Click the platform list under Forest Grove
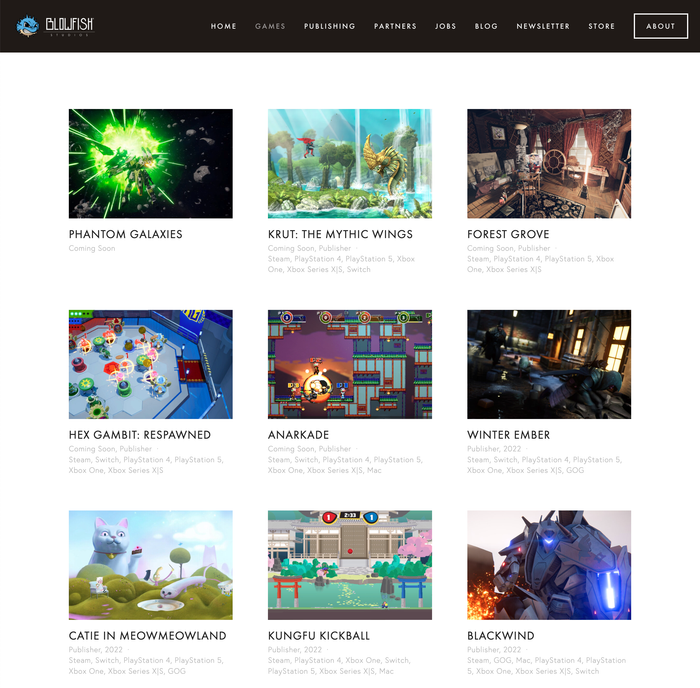Image resolution: width=700 pixels, height=688 pixels. tap(540, 264)
